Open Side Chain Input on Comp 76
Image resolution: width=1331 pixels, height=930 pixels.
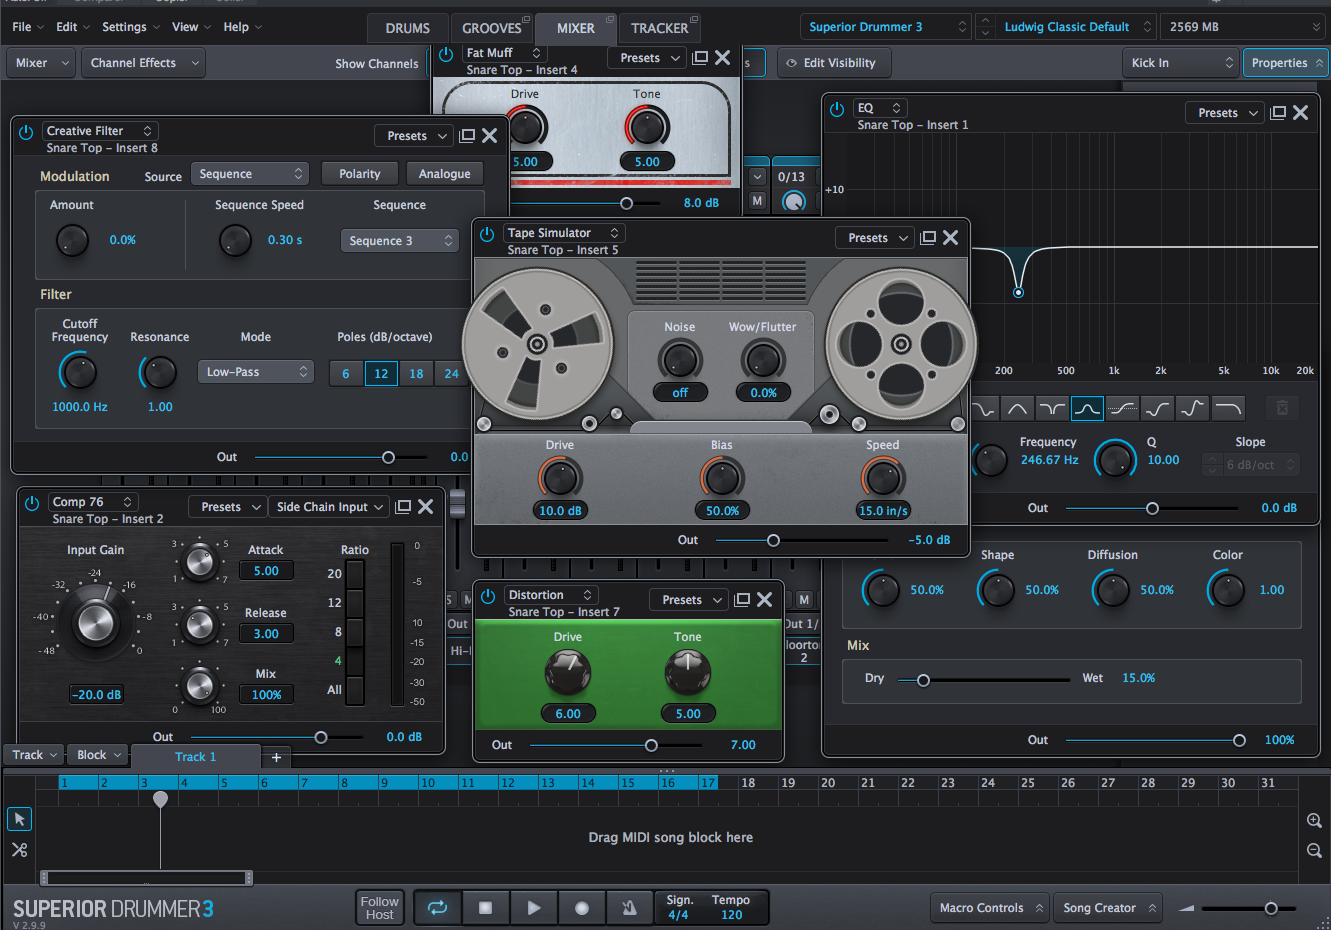328,506
